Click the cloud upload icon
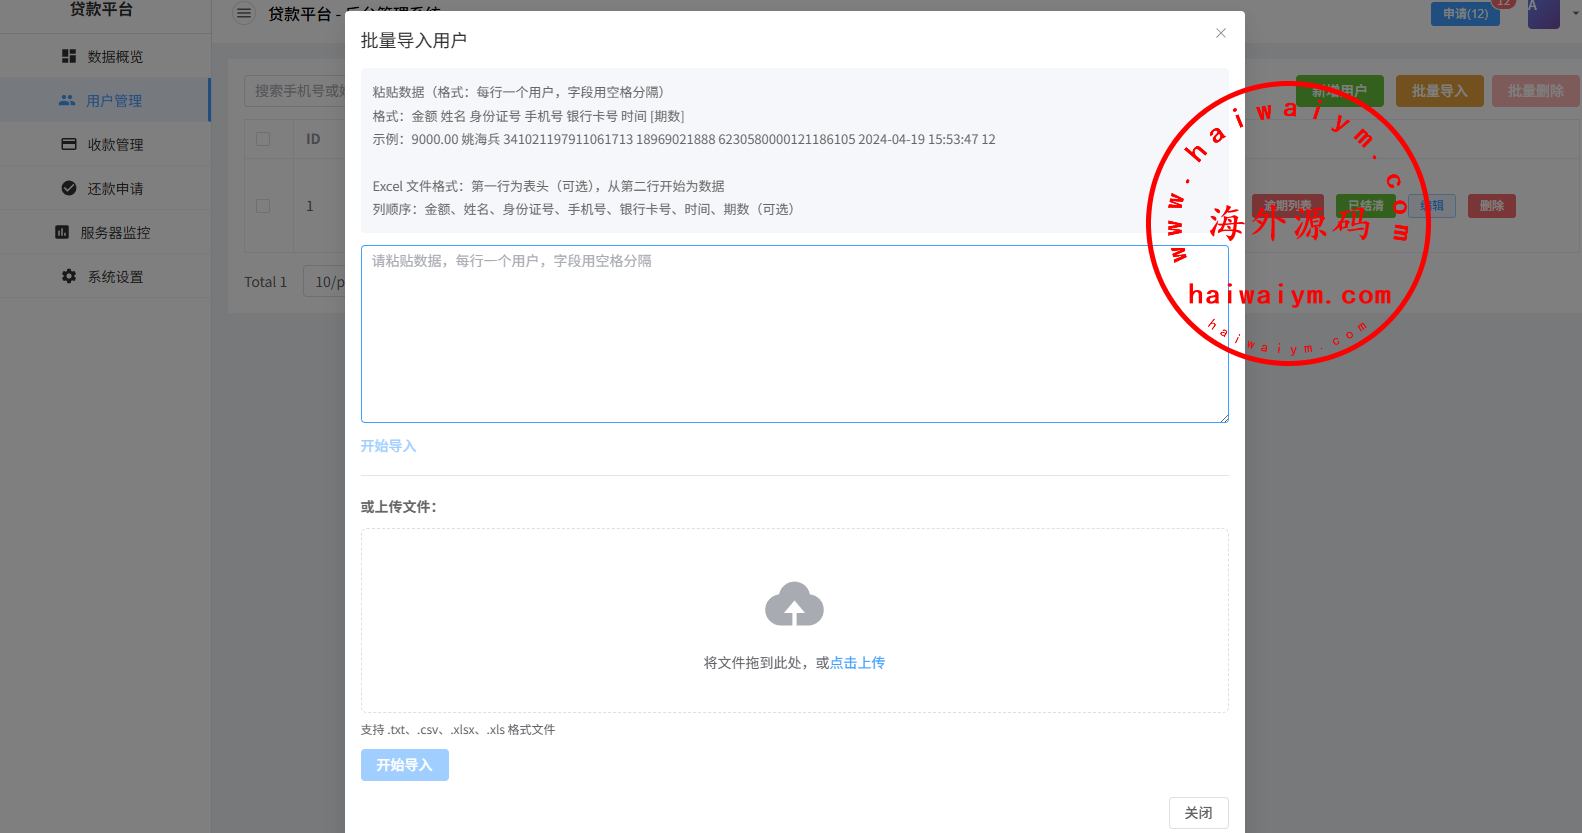 click(794, 605)
